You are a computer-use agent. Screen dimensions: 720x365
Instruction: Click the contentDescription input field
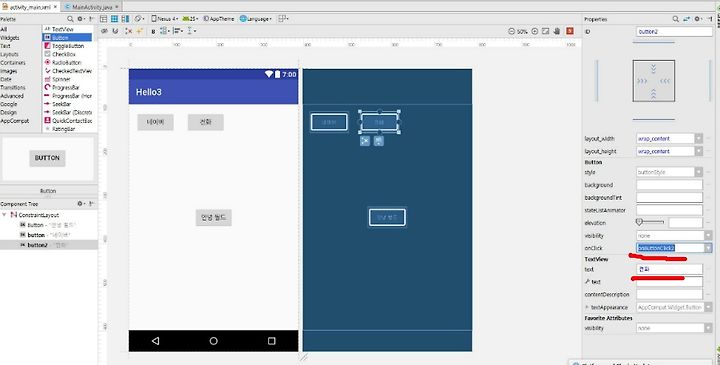669,294
